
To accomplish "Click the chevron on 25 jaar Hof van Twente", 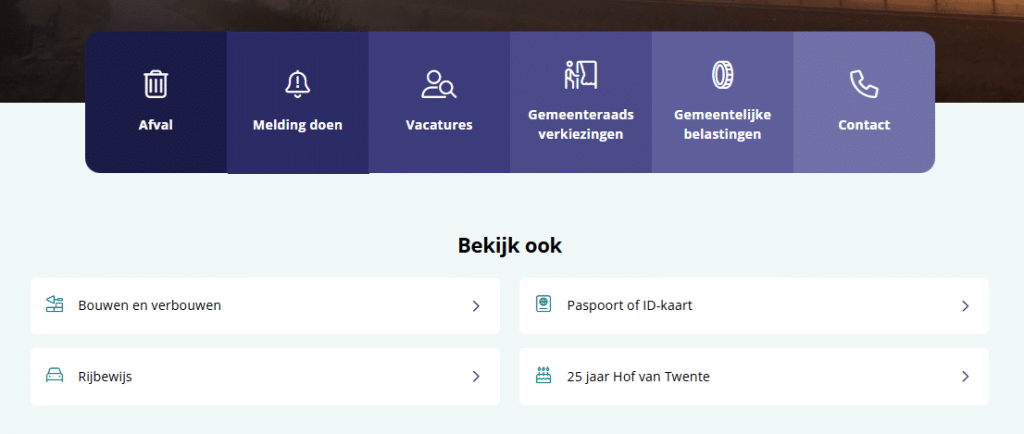I will click(965, 377).
